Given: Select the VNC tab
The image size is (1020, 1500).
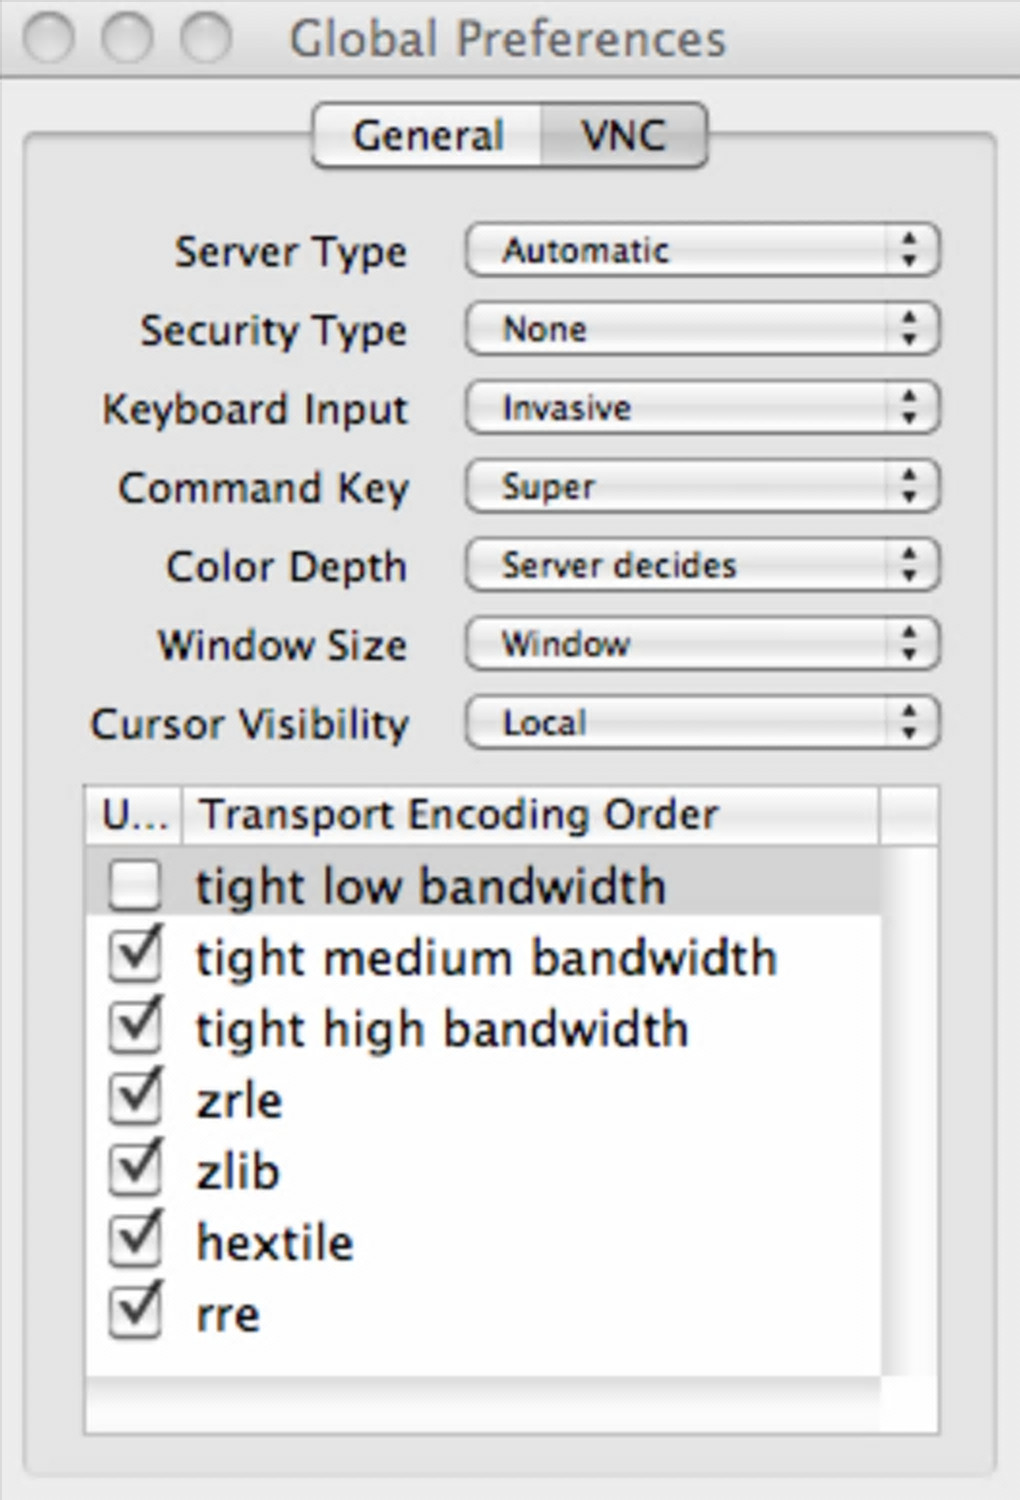Looking at the screenshot, I should coord(624,136).
